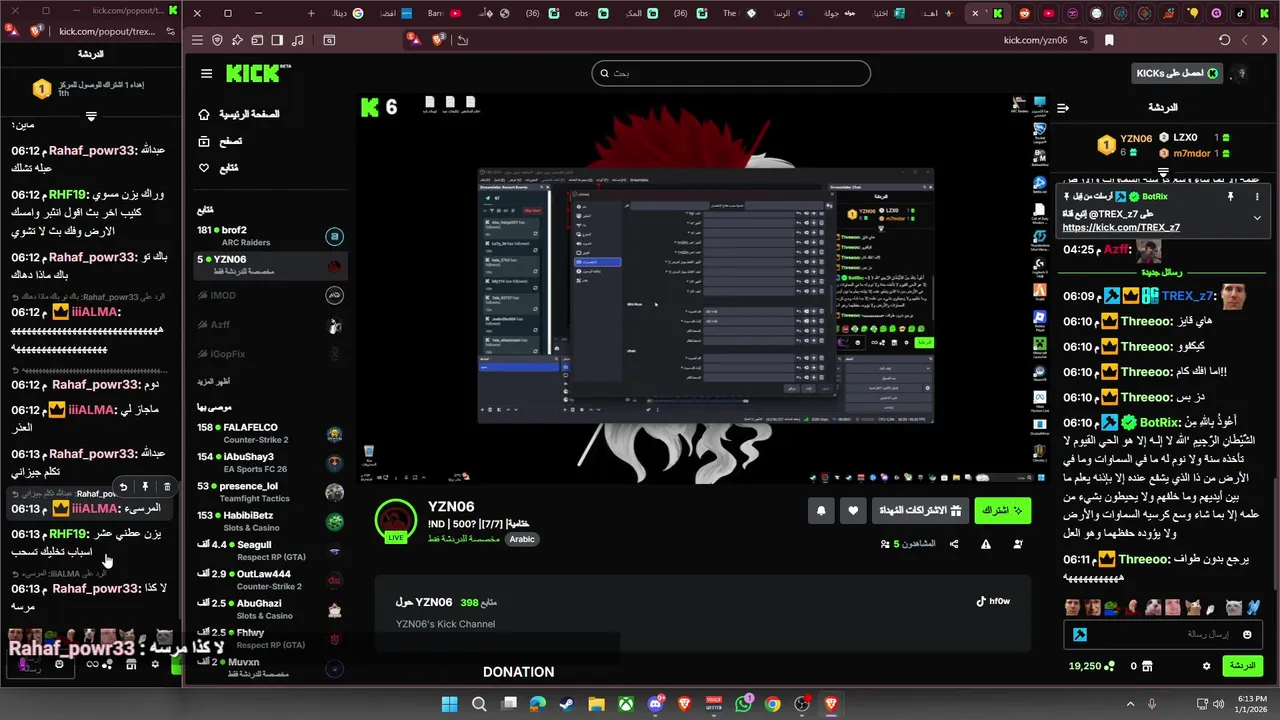Click the green KICK logo
The width and height of the screenshot is (1280, 720).
[253, 73]
